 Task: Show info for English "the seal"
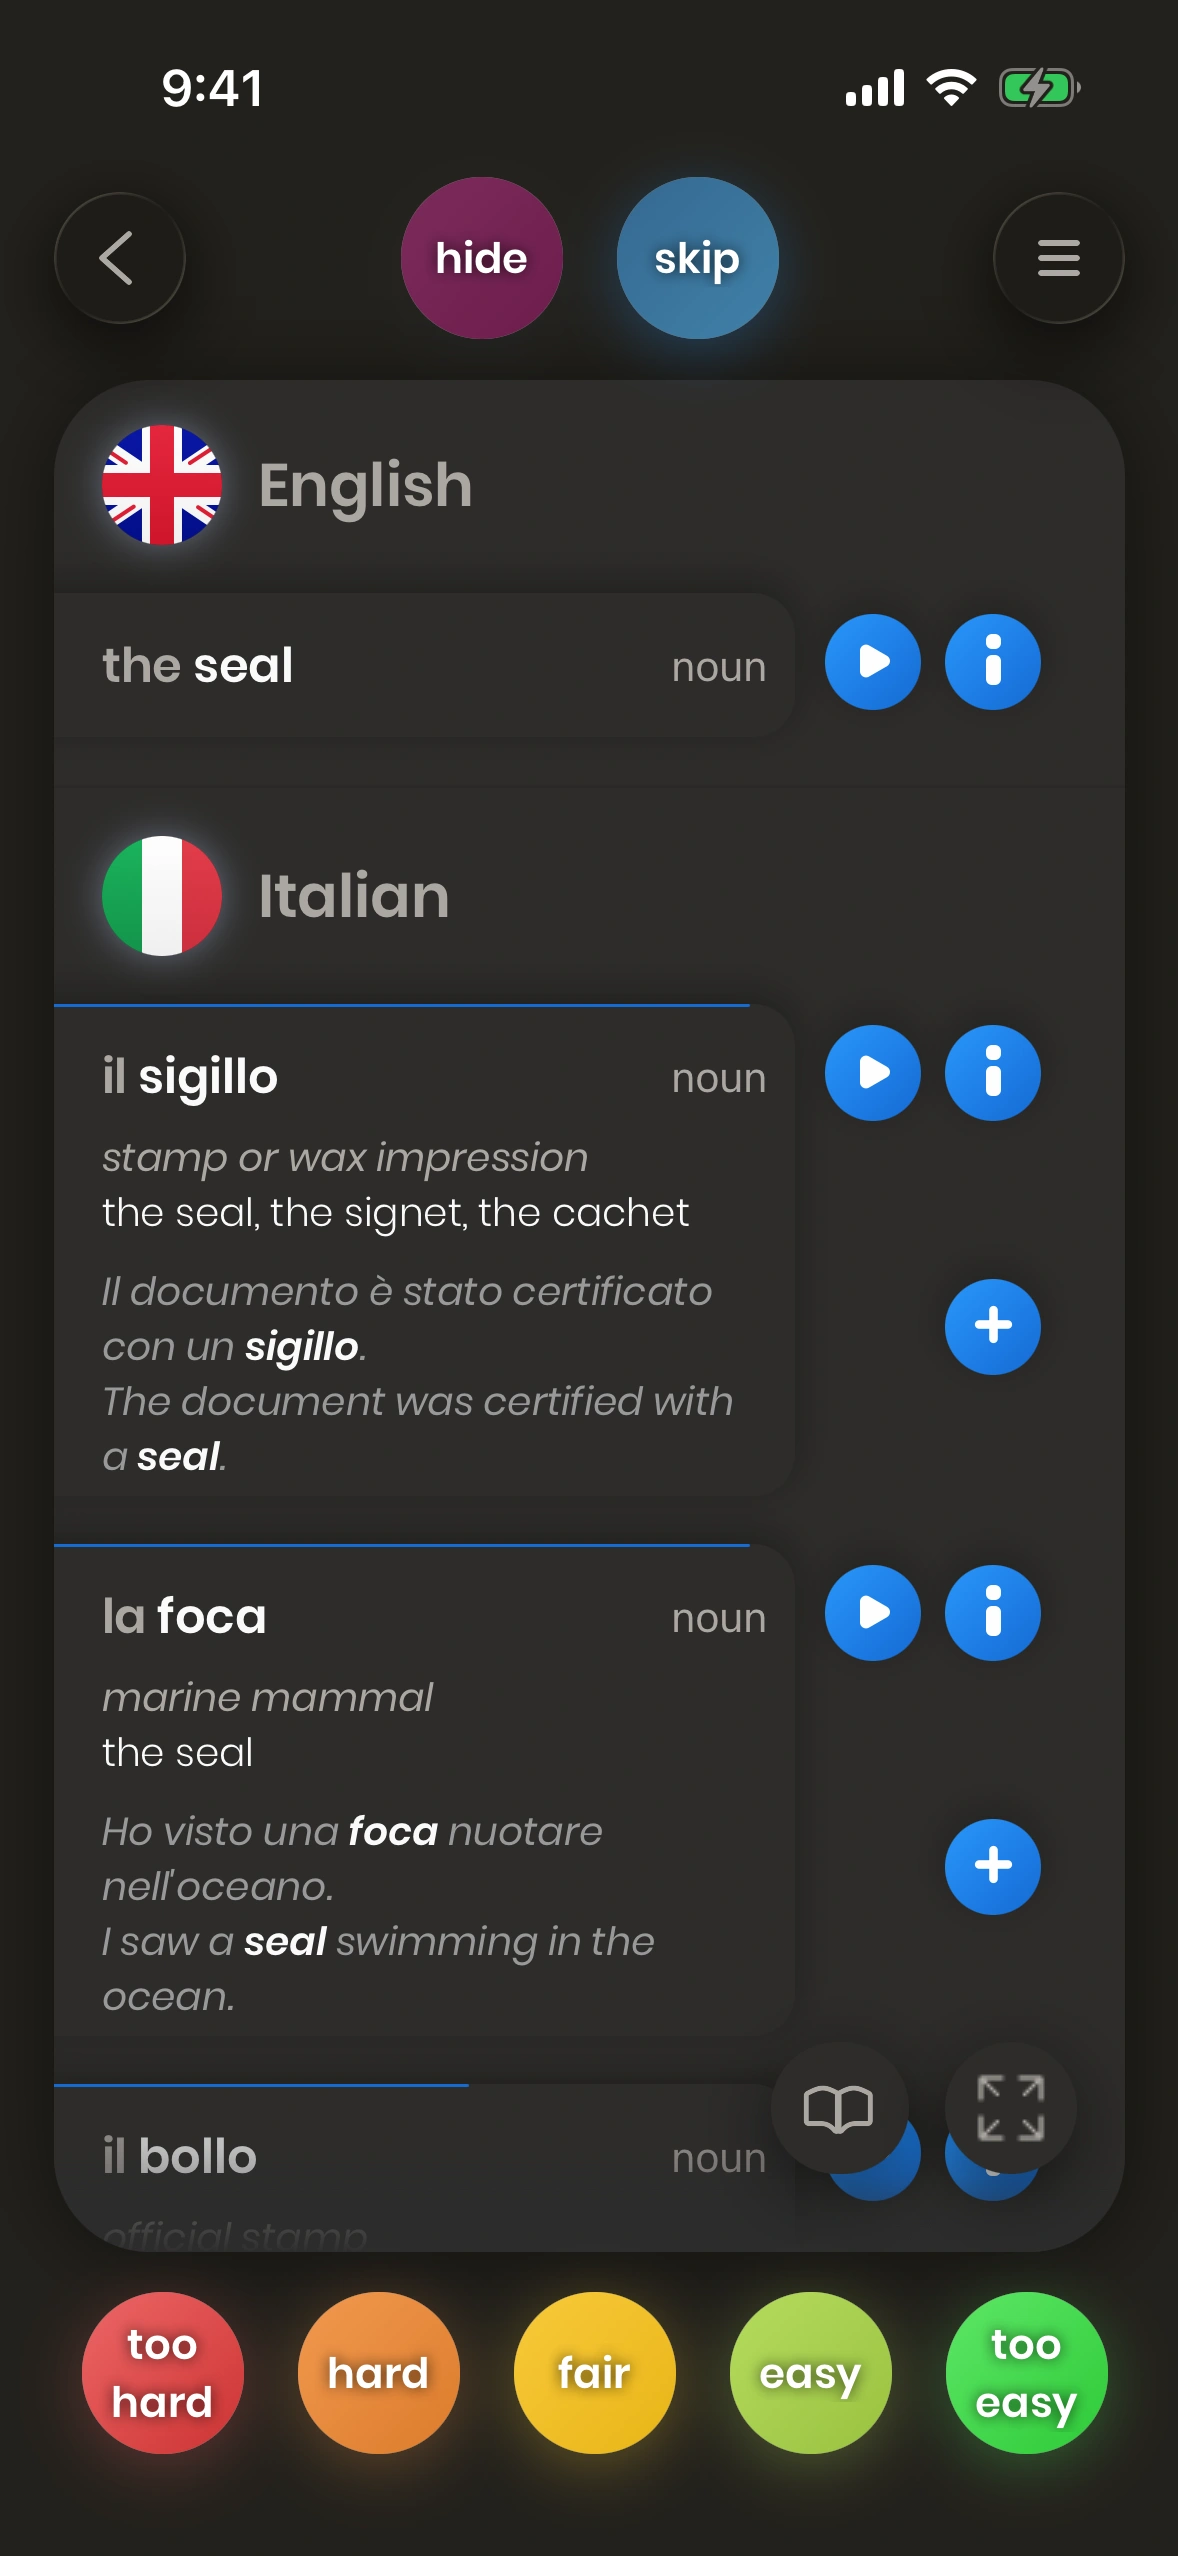992,662
